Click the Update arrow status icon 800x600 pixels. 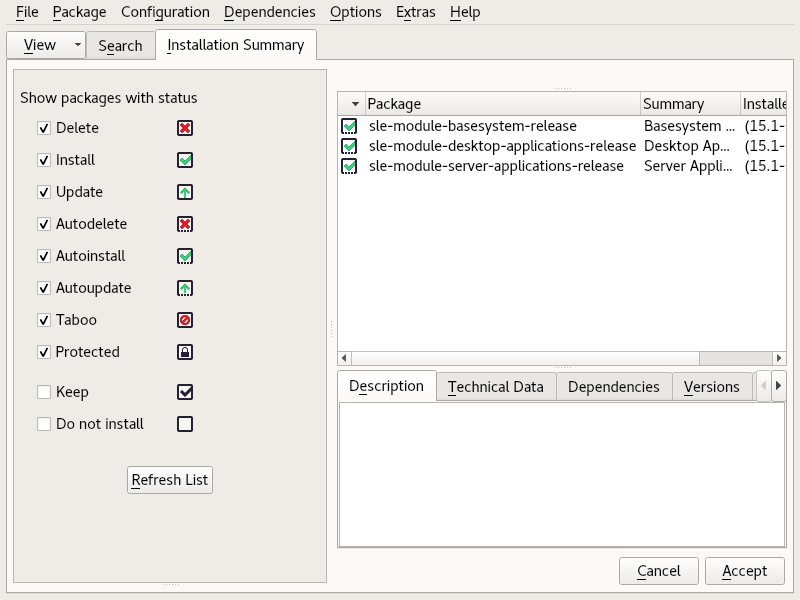coord(185,192)
